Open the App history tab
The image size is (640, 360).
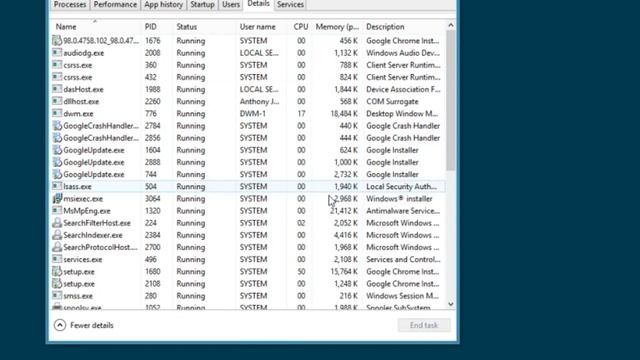pyautogui.click(x=163, y=4)
